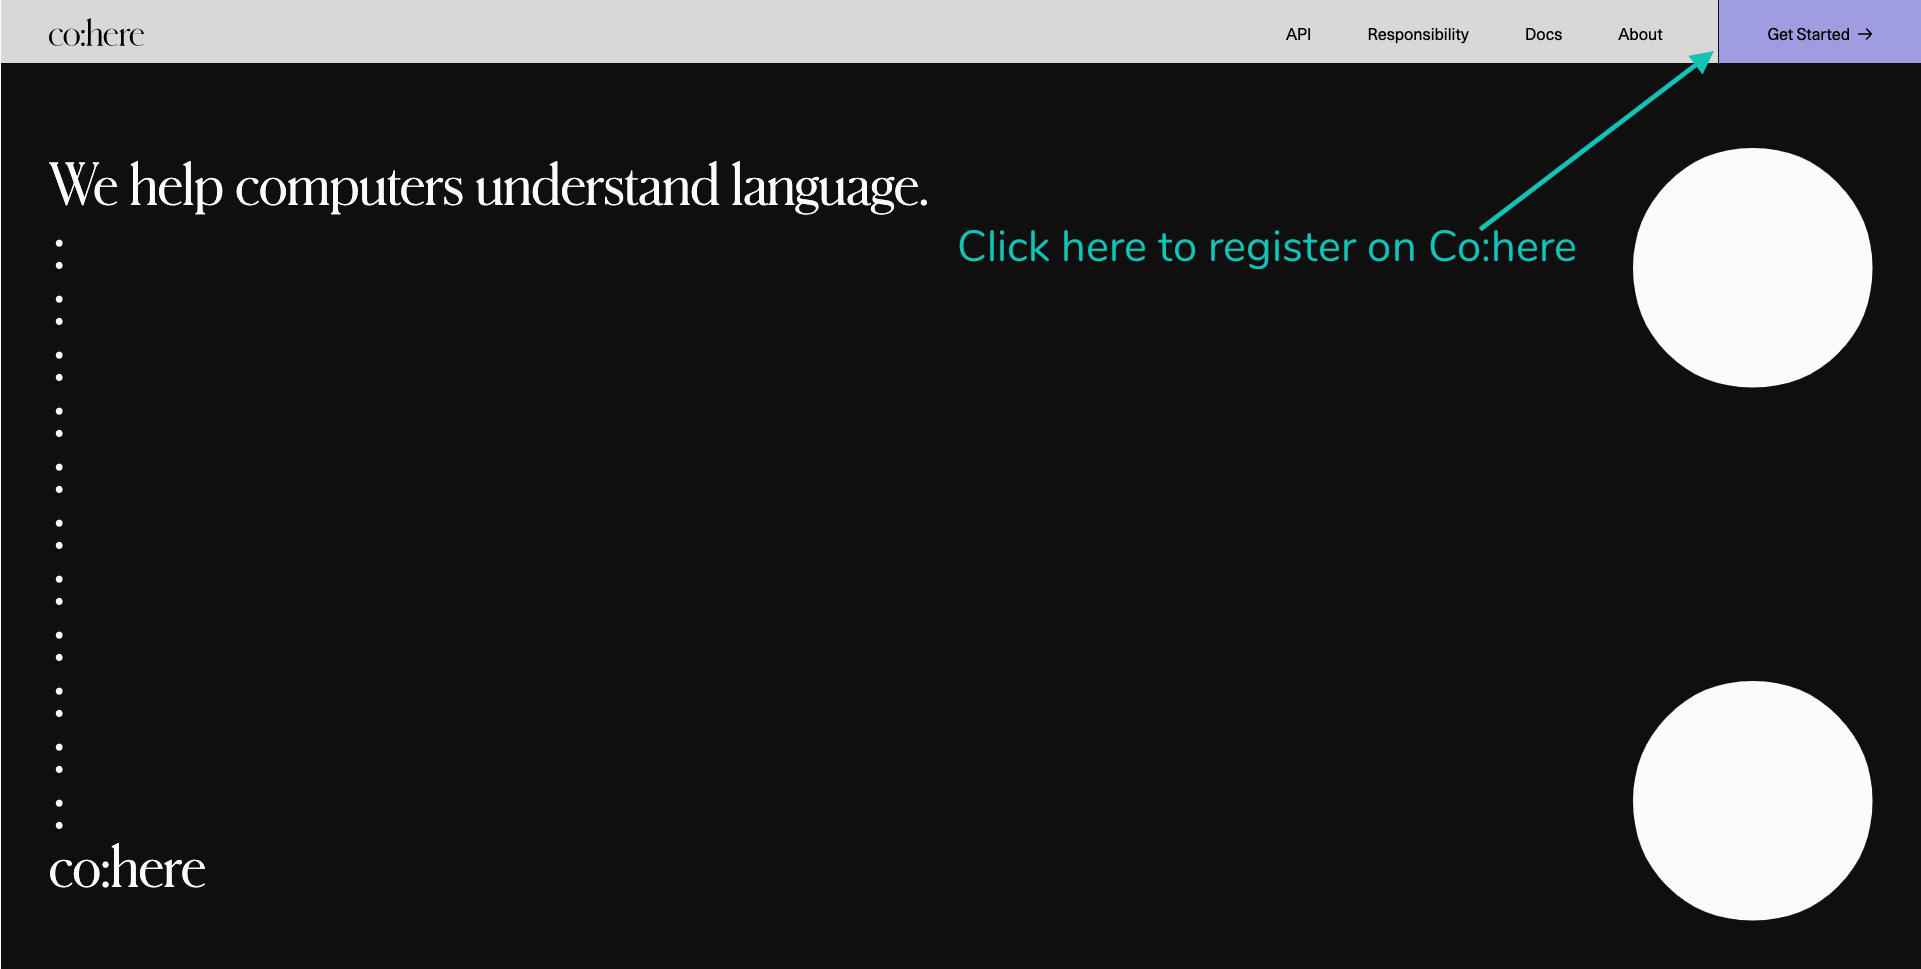Click the headline 'We help computers understand language.'
The width and height of the screenshot is (1921, 969).
click(x=489, y=186)
